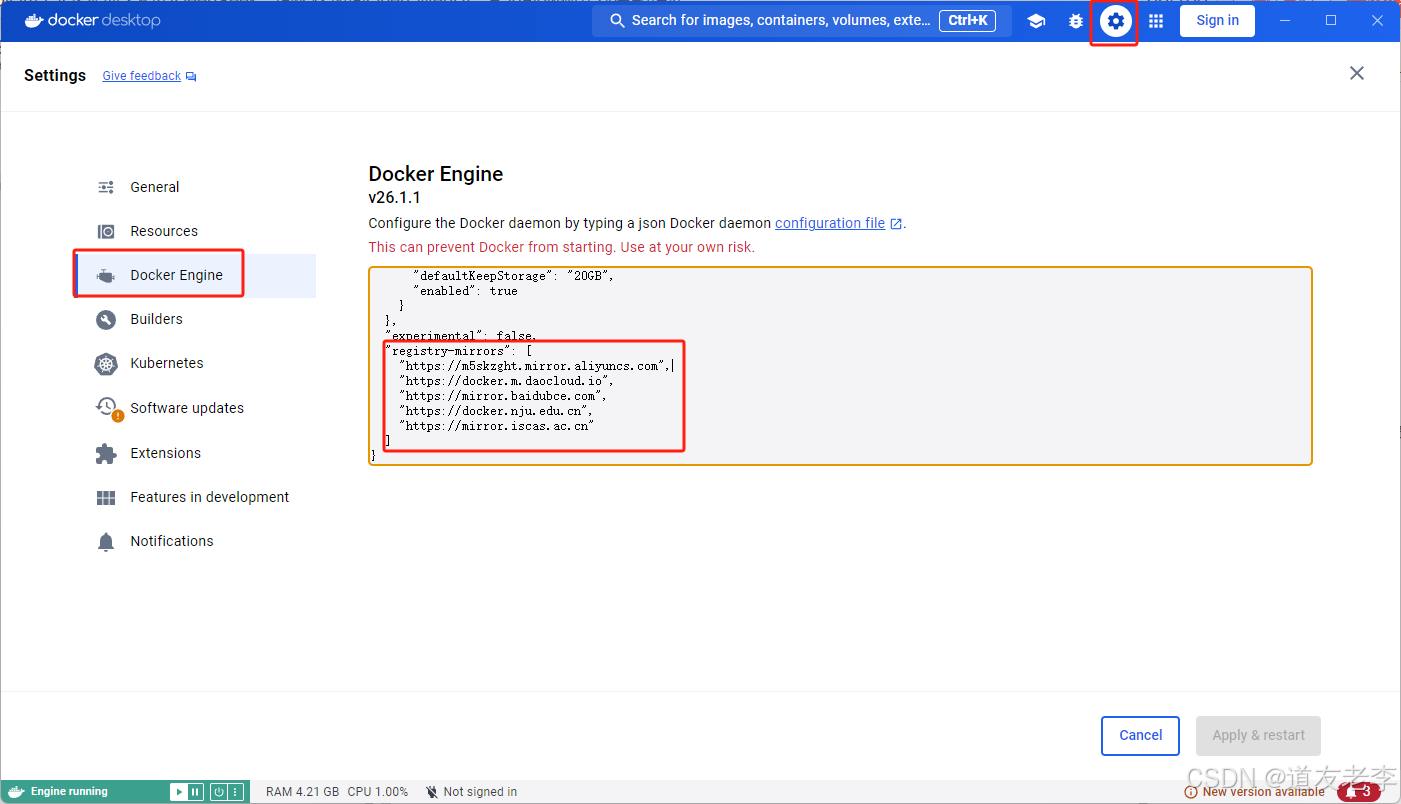Screen dimensions: 1401x804
Task: Open the Give feedback link
Action: click(142, 76)
